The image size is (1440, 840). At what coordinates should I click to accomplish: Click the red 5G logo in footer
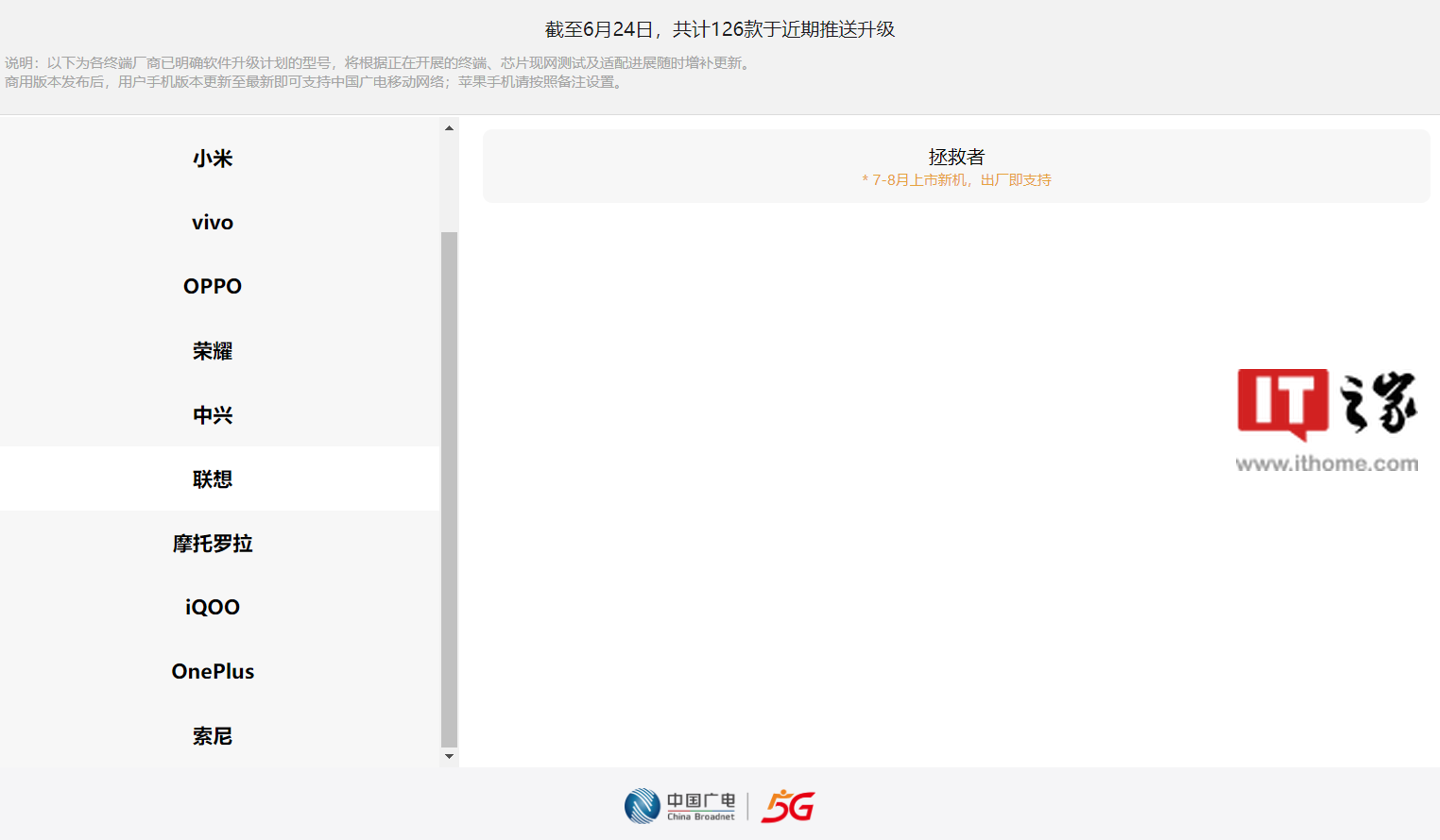pos(787,806)
